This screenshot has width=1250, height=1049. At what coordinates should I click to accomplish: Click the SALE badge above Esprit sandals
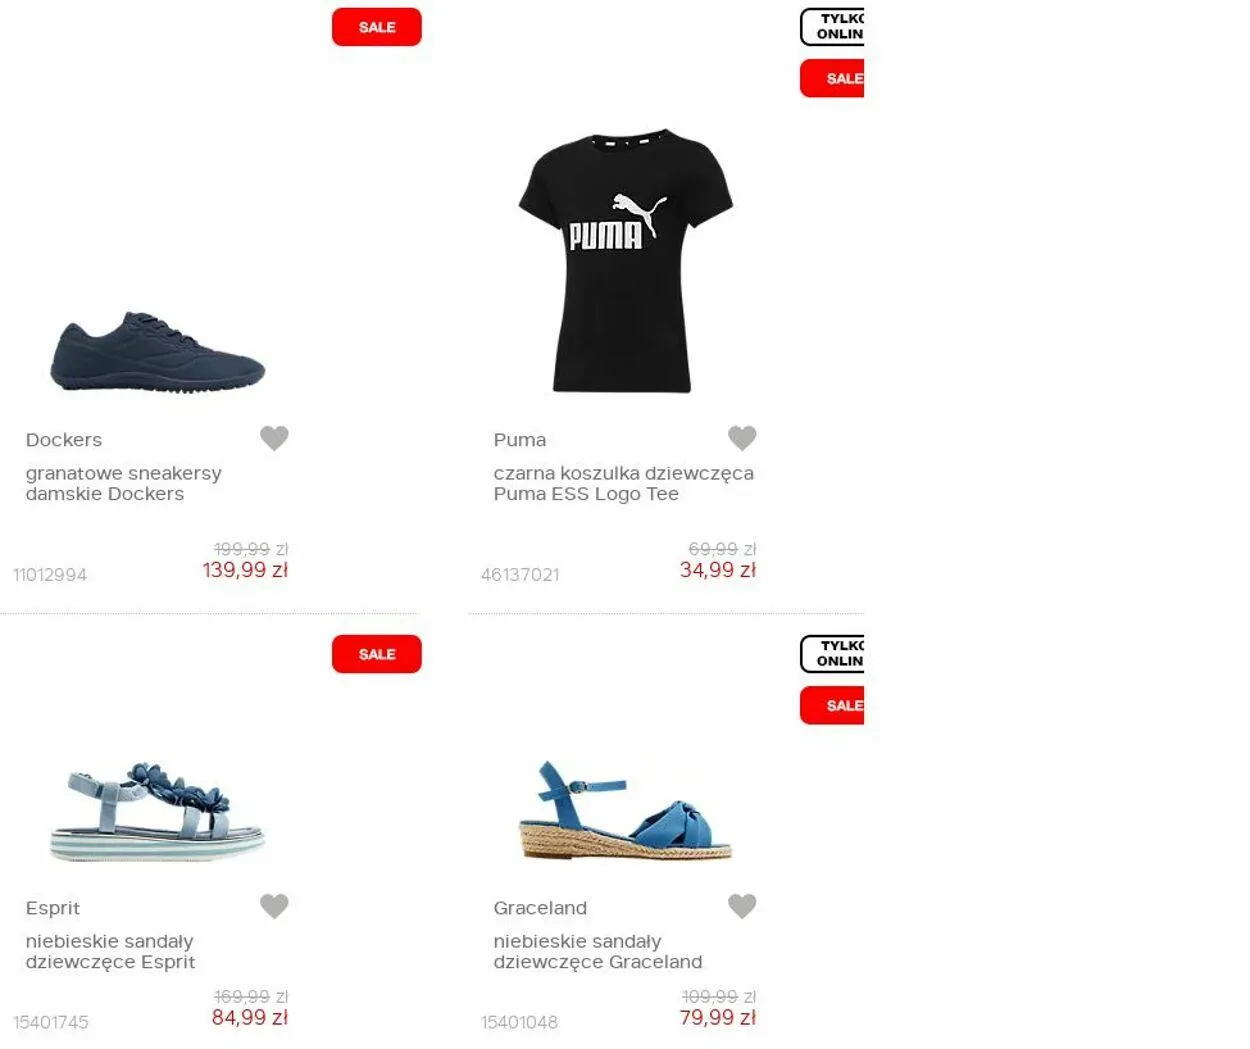377,654
